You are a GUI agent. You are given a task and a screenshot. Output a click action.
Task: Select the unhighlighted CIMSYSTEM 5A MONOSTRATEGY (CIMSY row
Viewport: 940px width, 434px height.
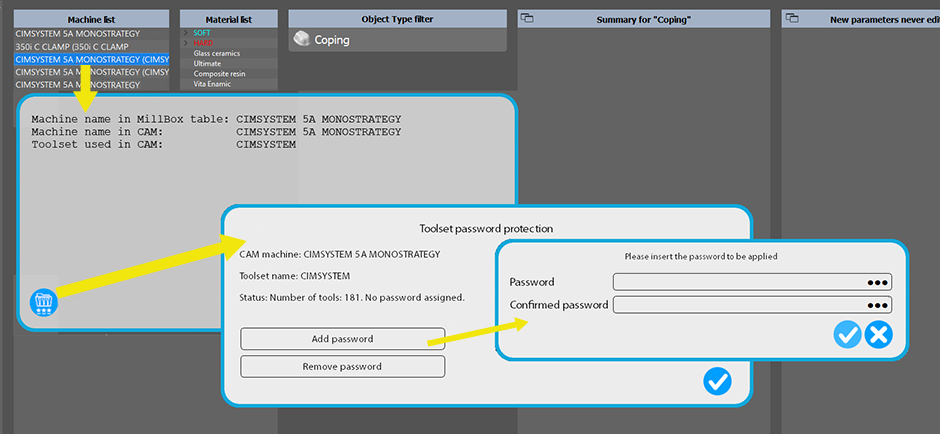[91, 72]
